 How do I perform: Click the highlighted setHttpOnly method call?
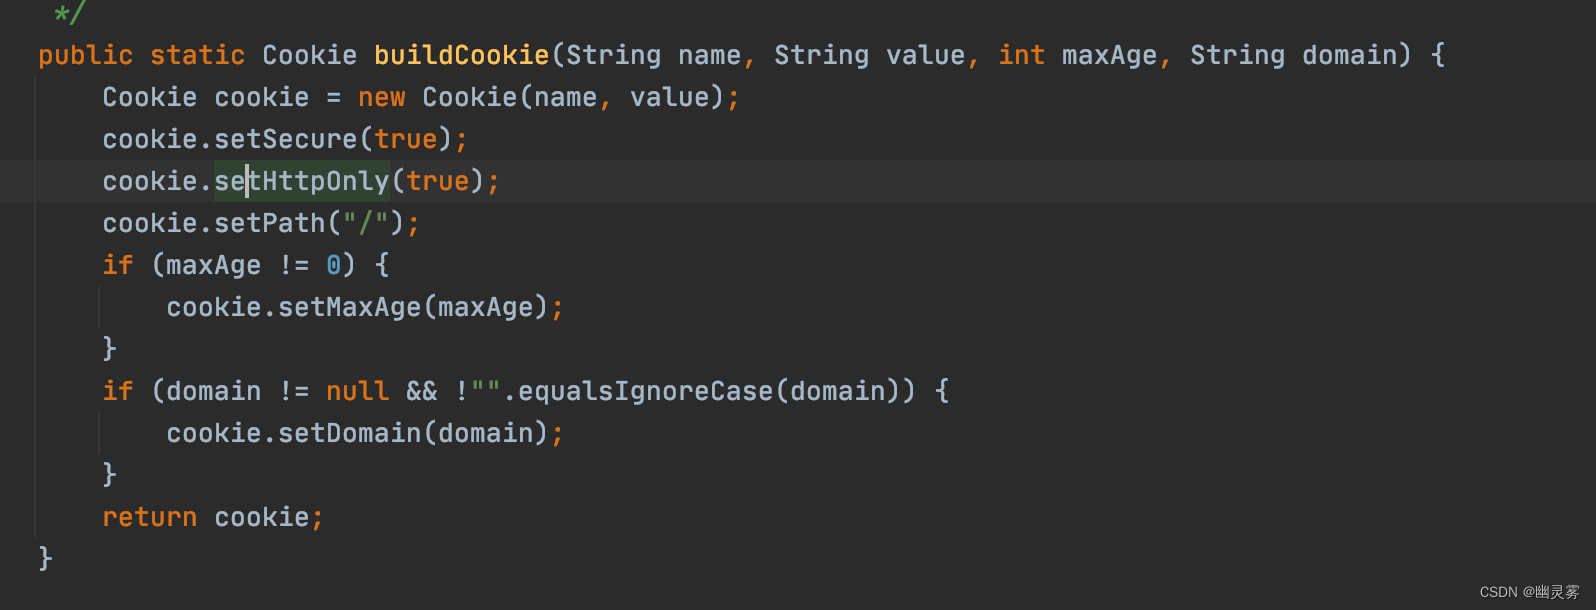coord(302,181)
